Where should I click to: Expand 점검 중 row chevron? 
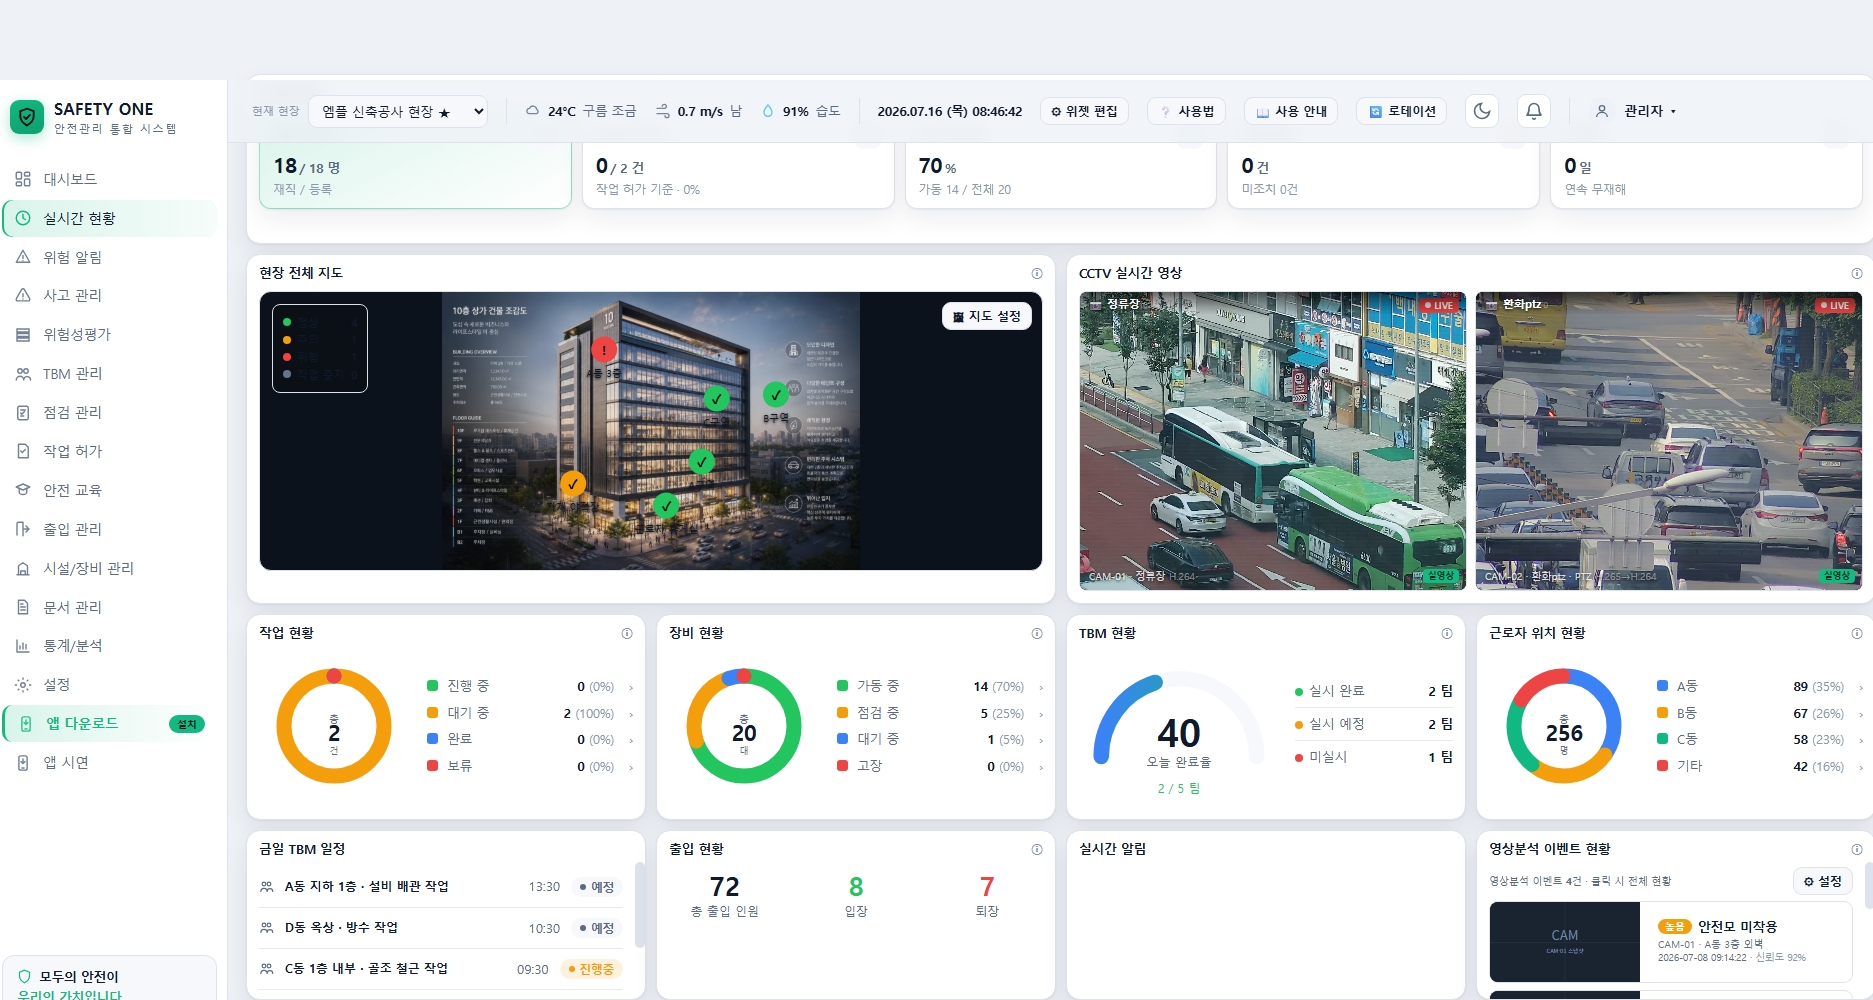1041,714
